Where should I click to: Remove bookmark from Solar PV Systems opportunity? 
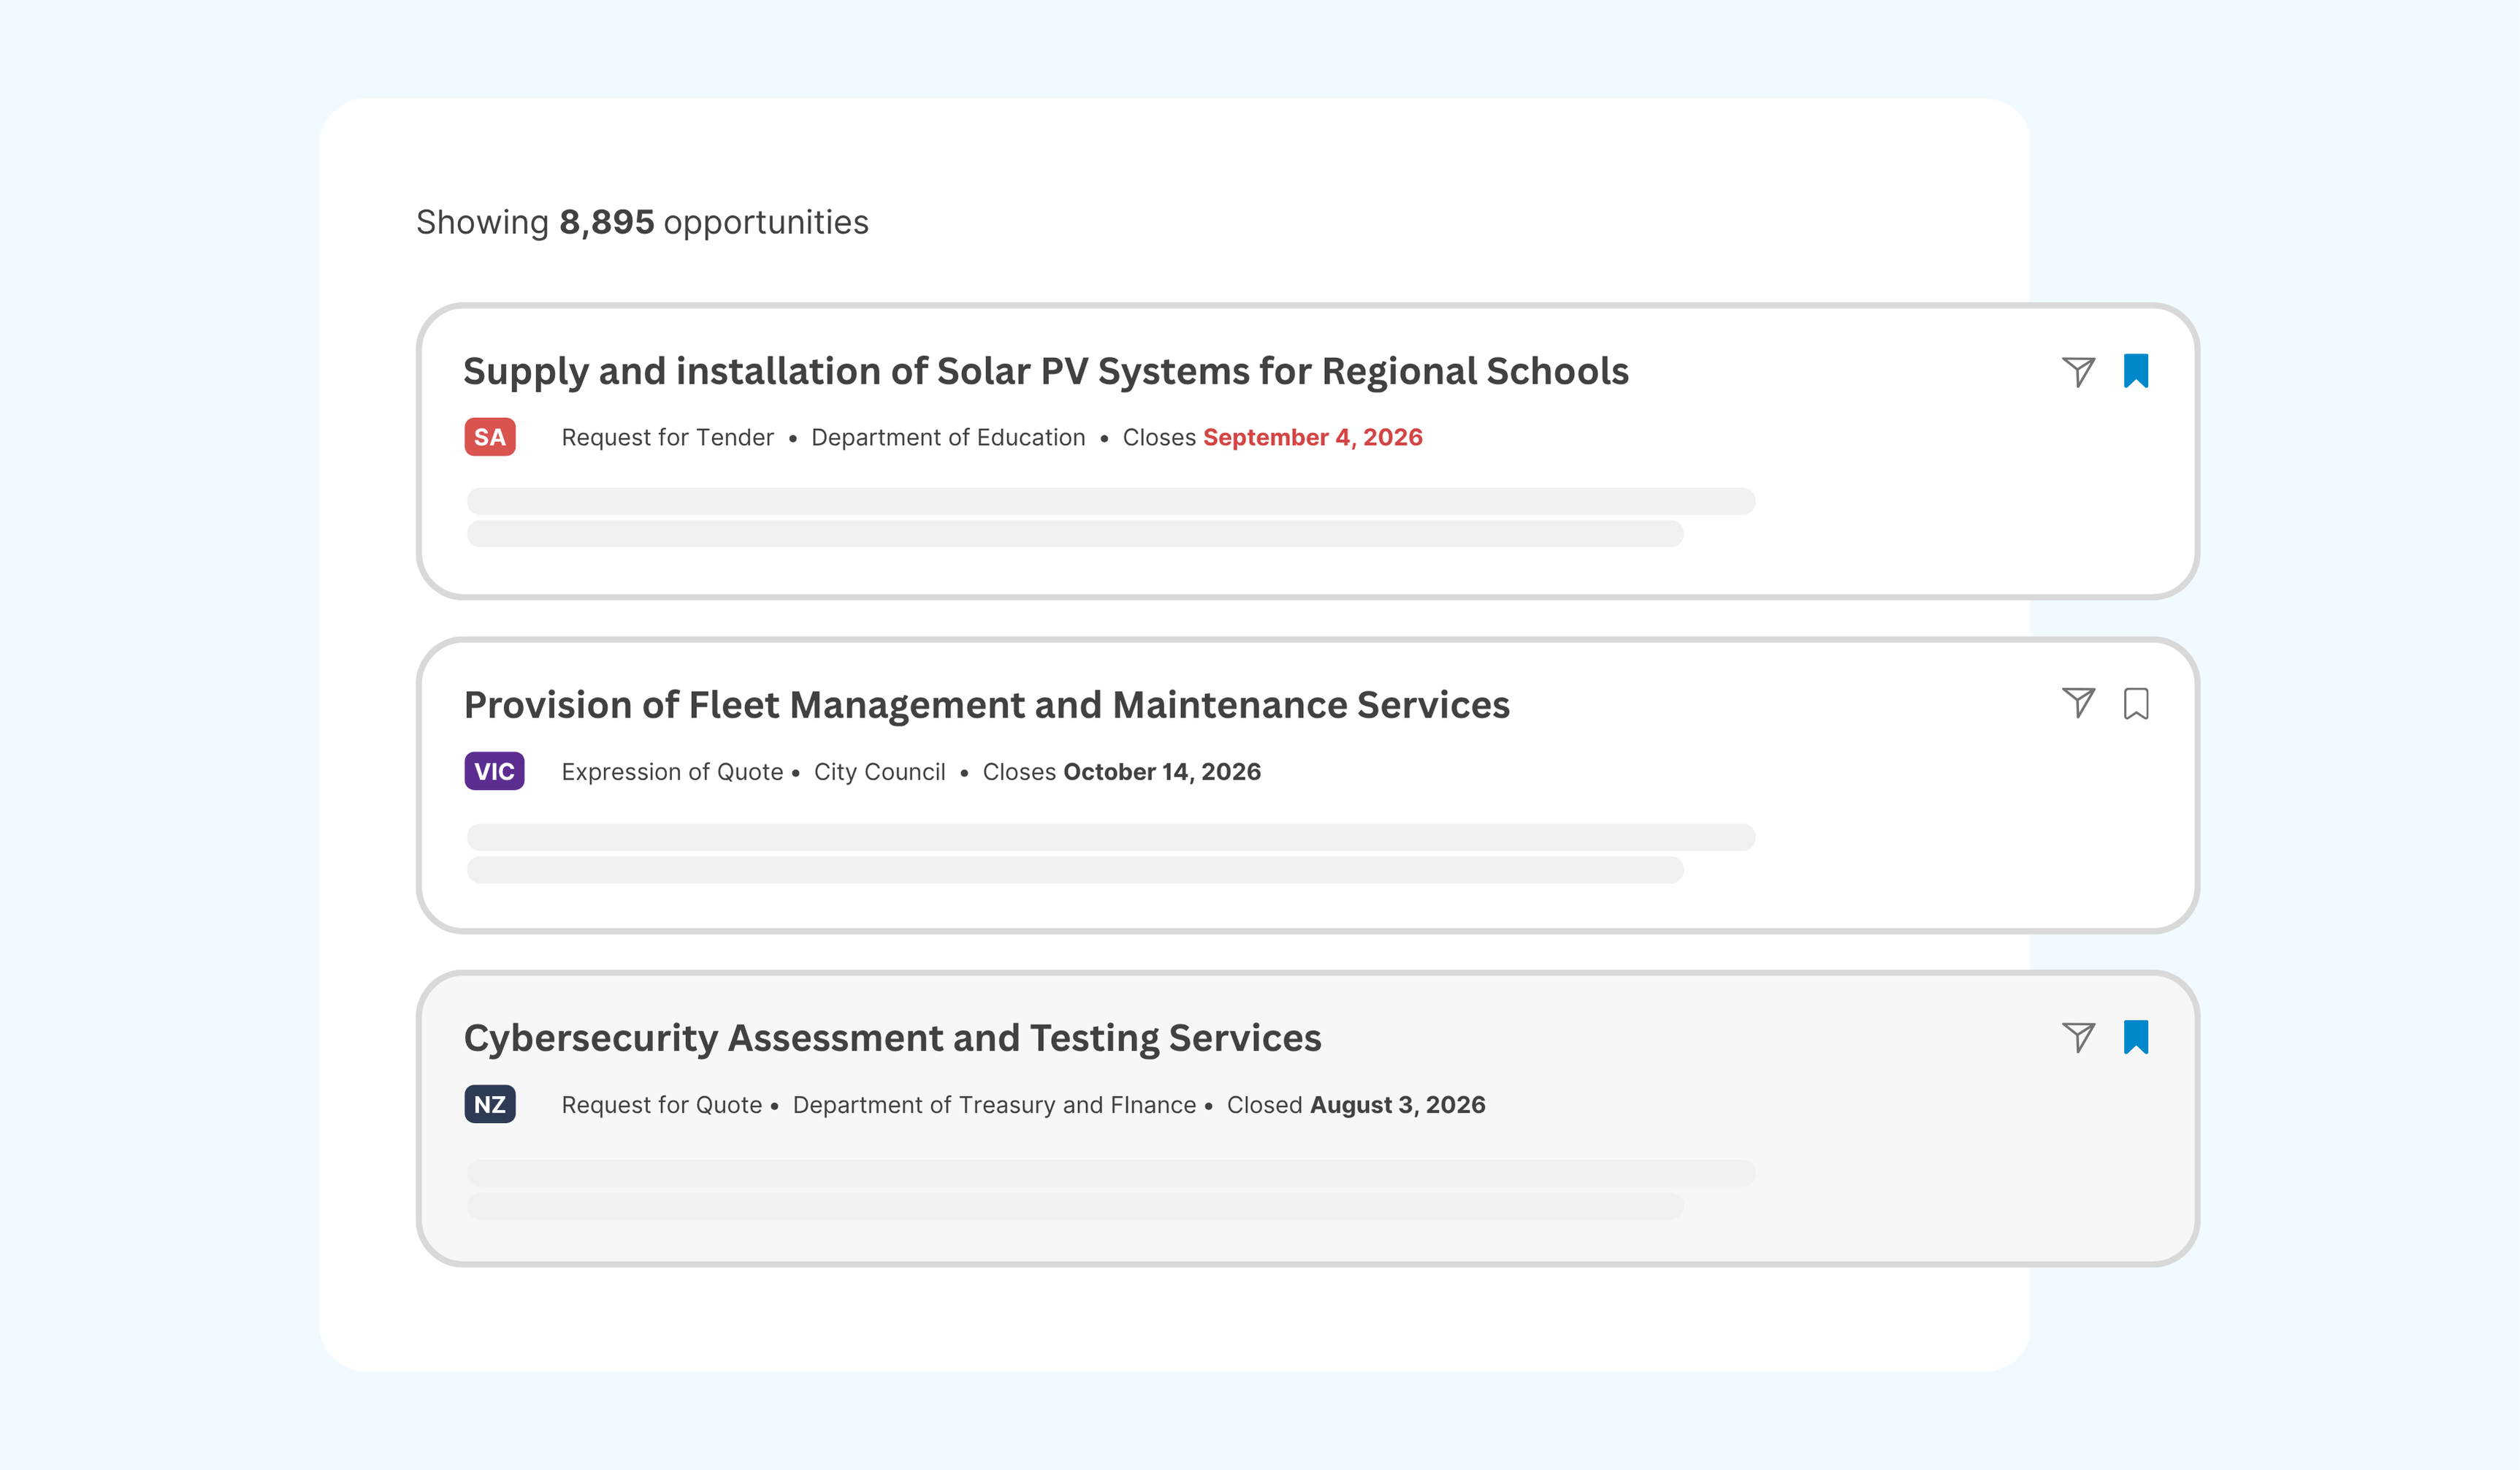[2136, 371]
